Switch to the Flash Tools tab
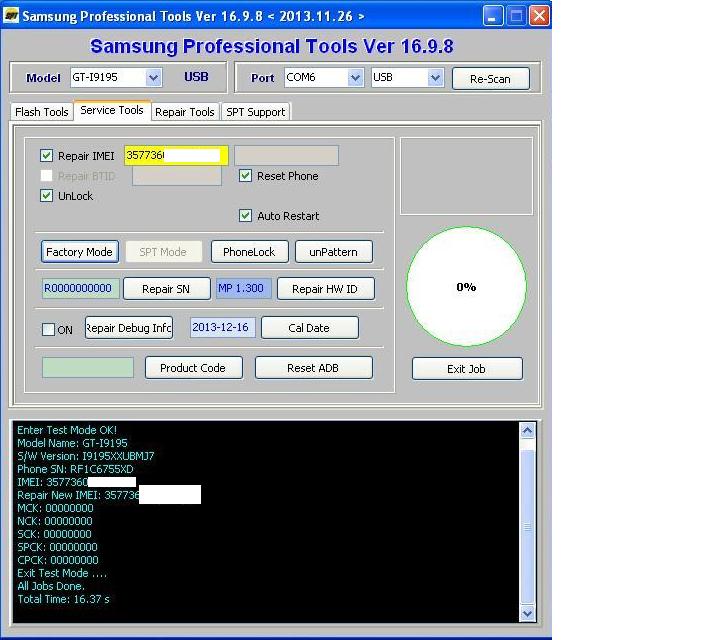Screen dimensions: 720x640 coord(41,112)
